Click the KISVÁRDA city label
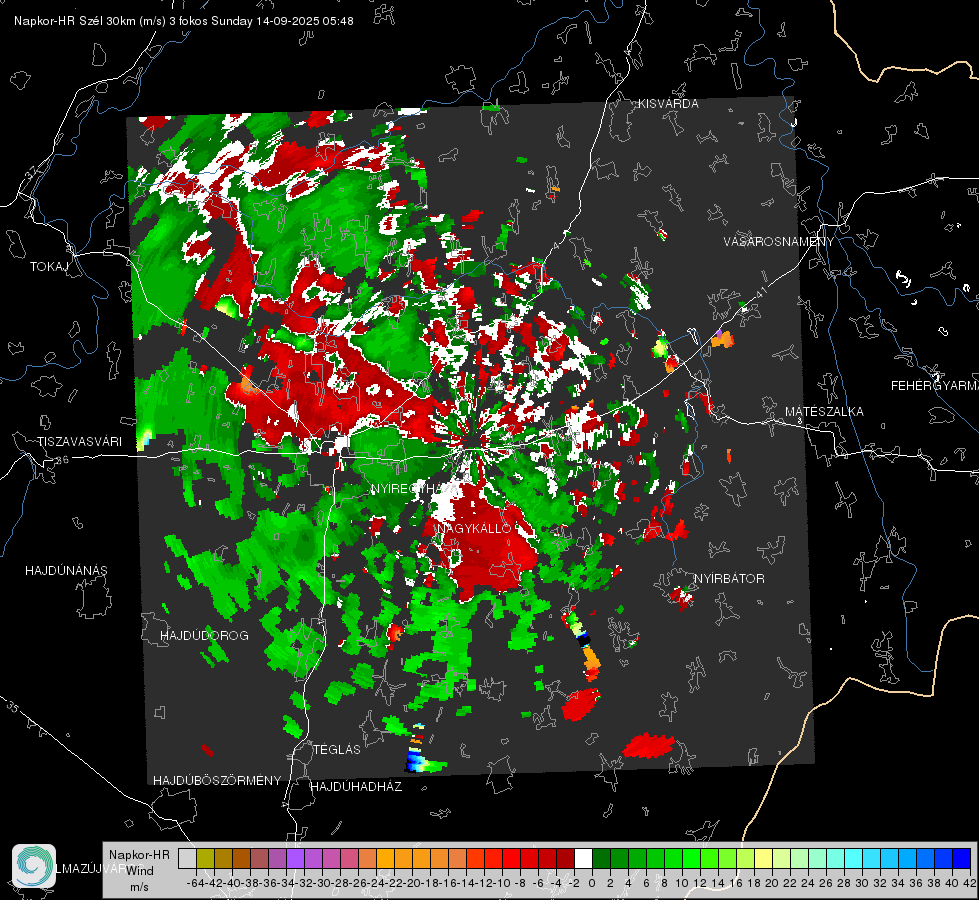979x900 pixels. [668, 104]
